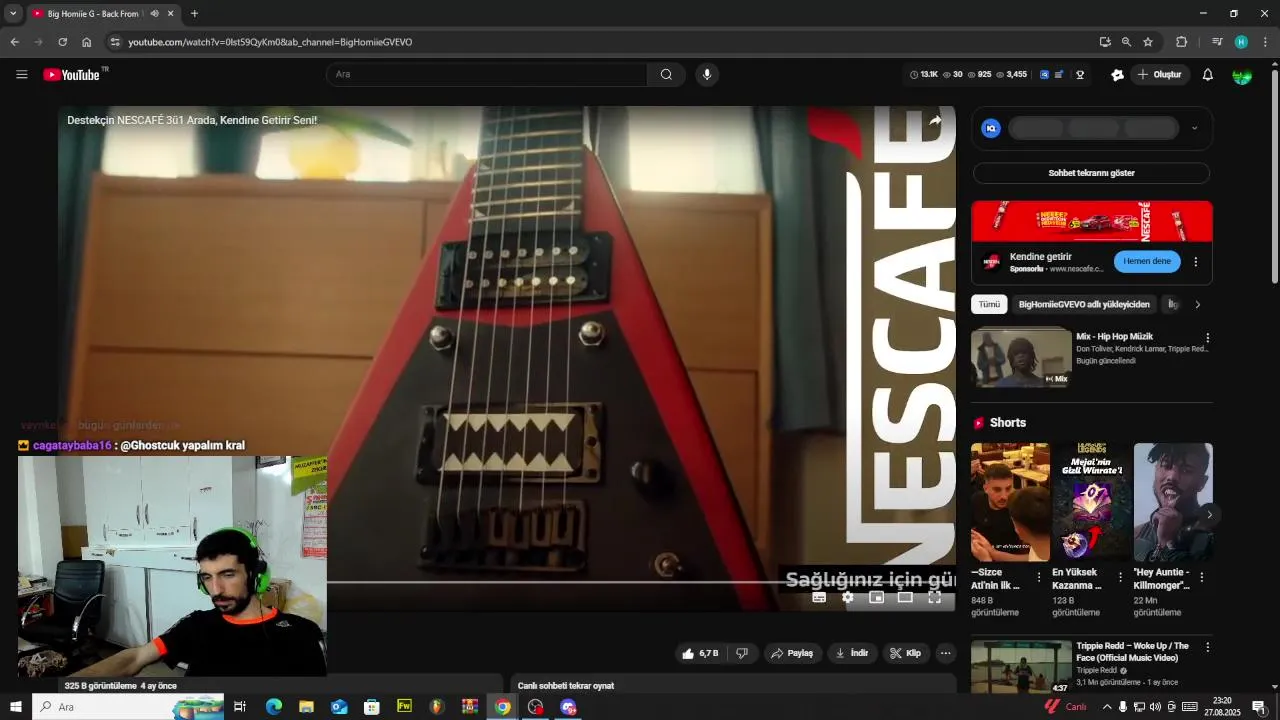This screenshot has width=1280, height=720.
Task: Focus the YouTube Ara search field
Action: pyautogui.click(x=487, y=75)
